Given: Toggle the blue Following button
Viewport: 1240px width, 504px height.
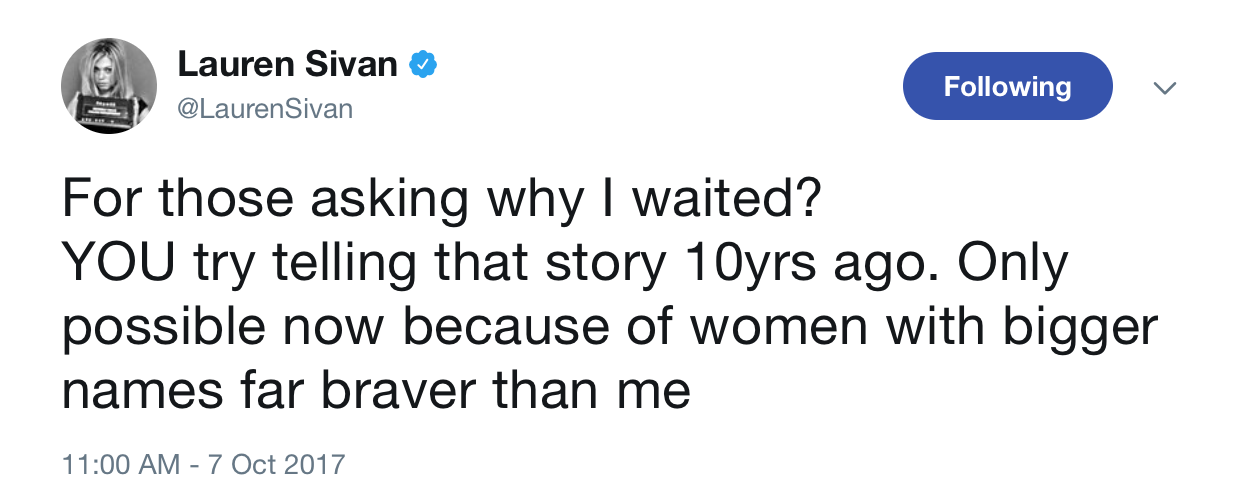Looking at the screenshot, I should click(1007, 86).
